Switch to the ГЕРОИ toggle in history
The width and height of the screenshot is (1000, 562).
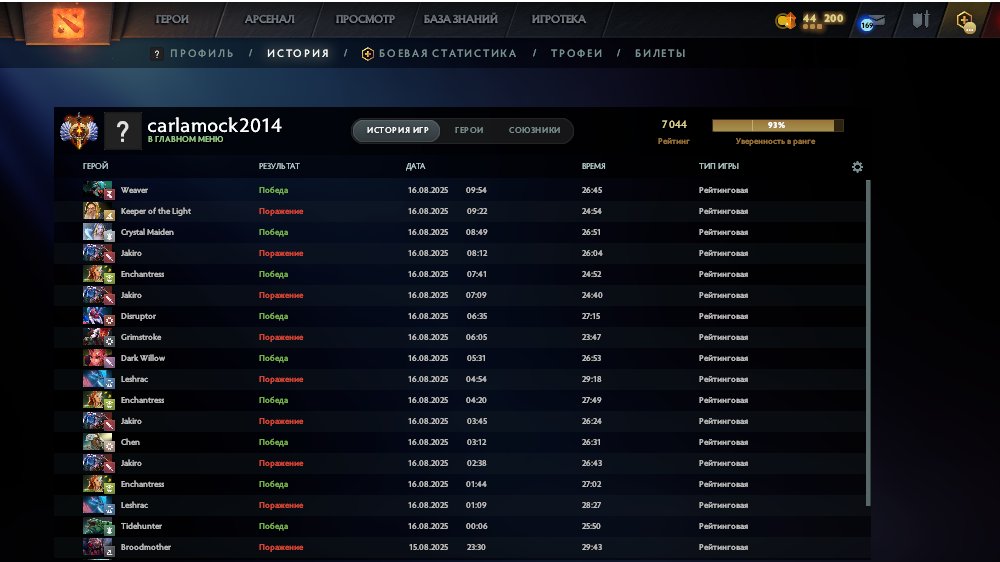[469, 130]
